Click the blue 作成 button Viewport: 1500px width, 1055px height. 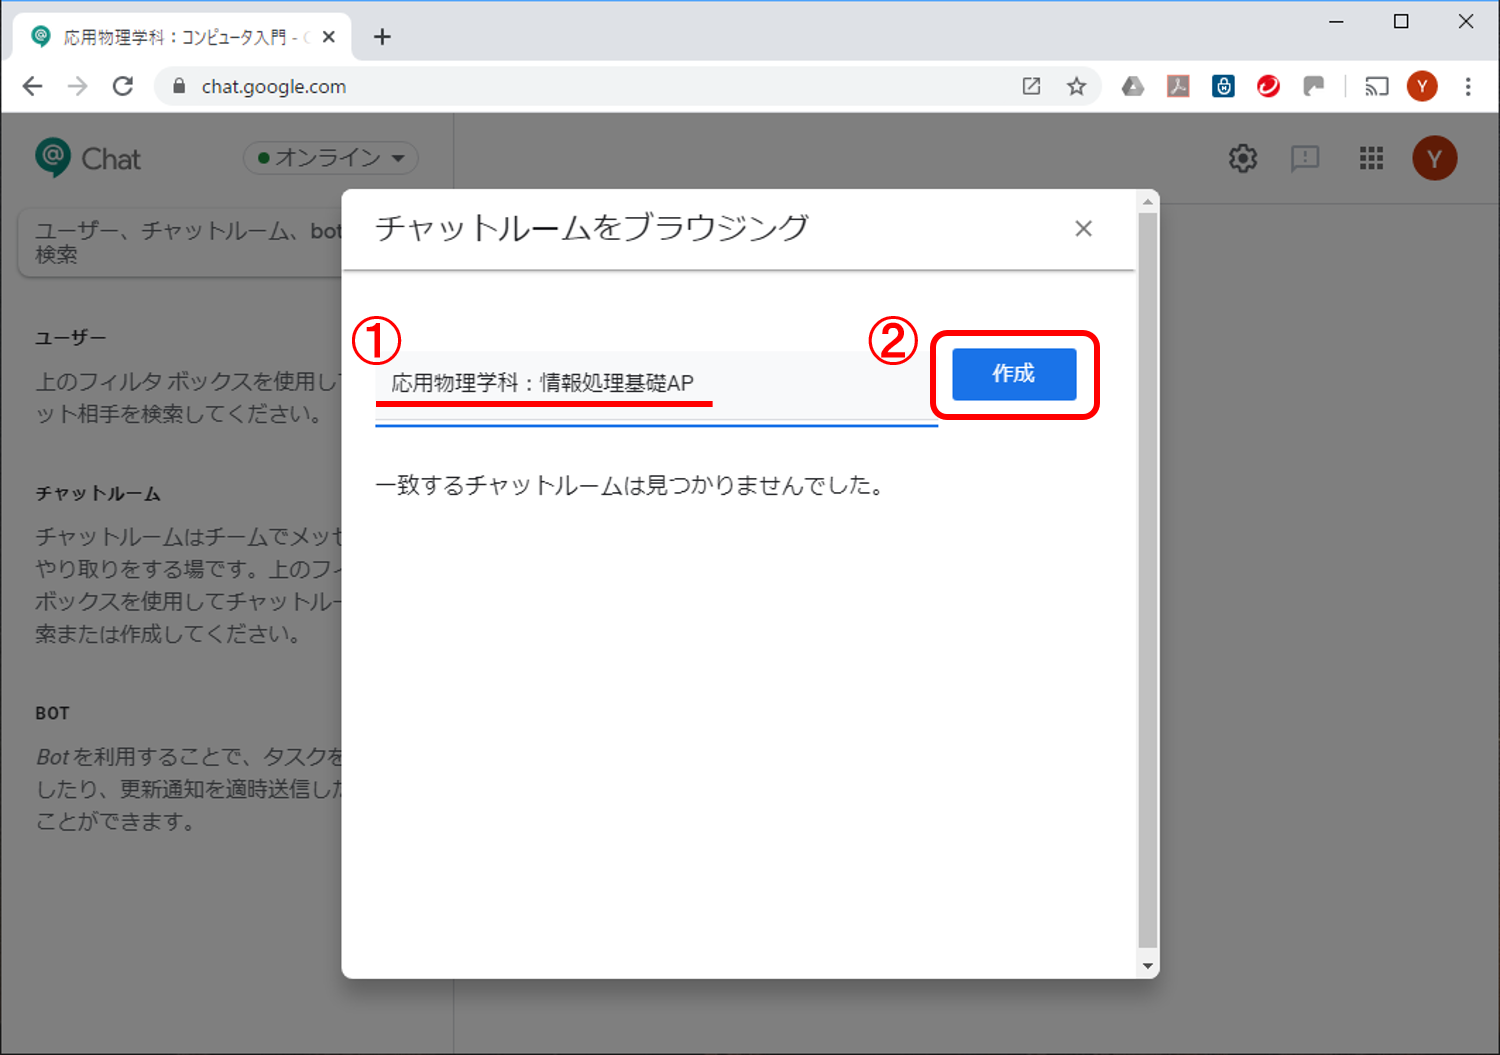1014,374
